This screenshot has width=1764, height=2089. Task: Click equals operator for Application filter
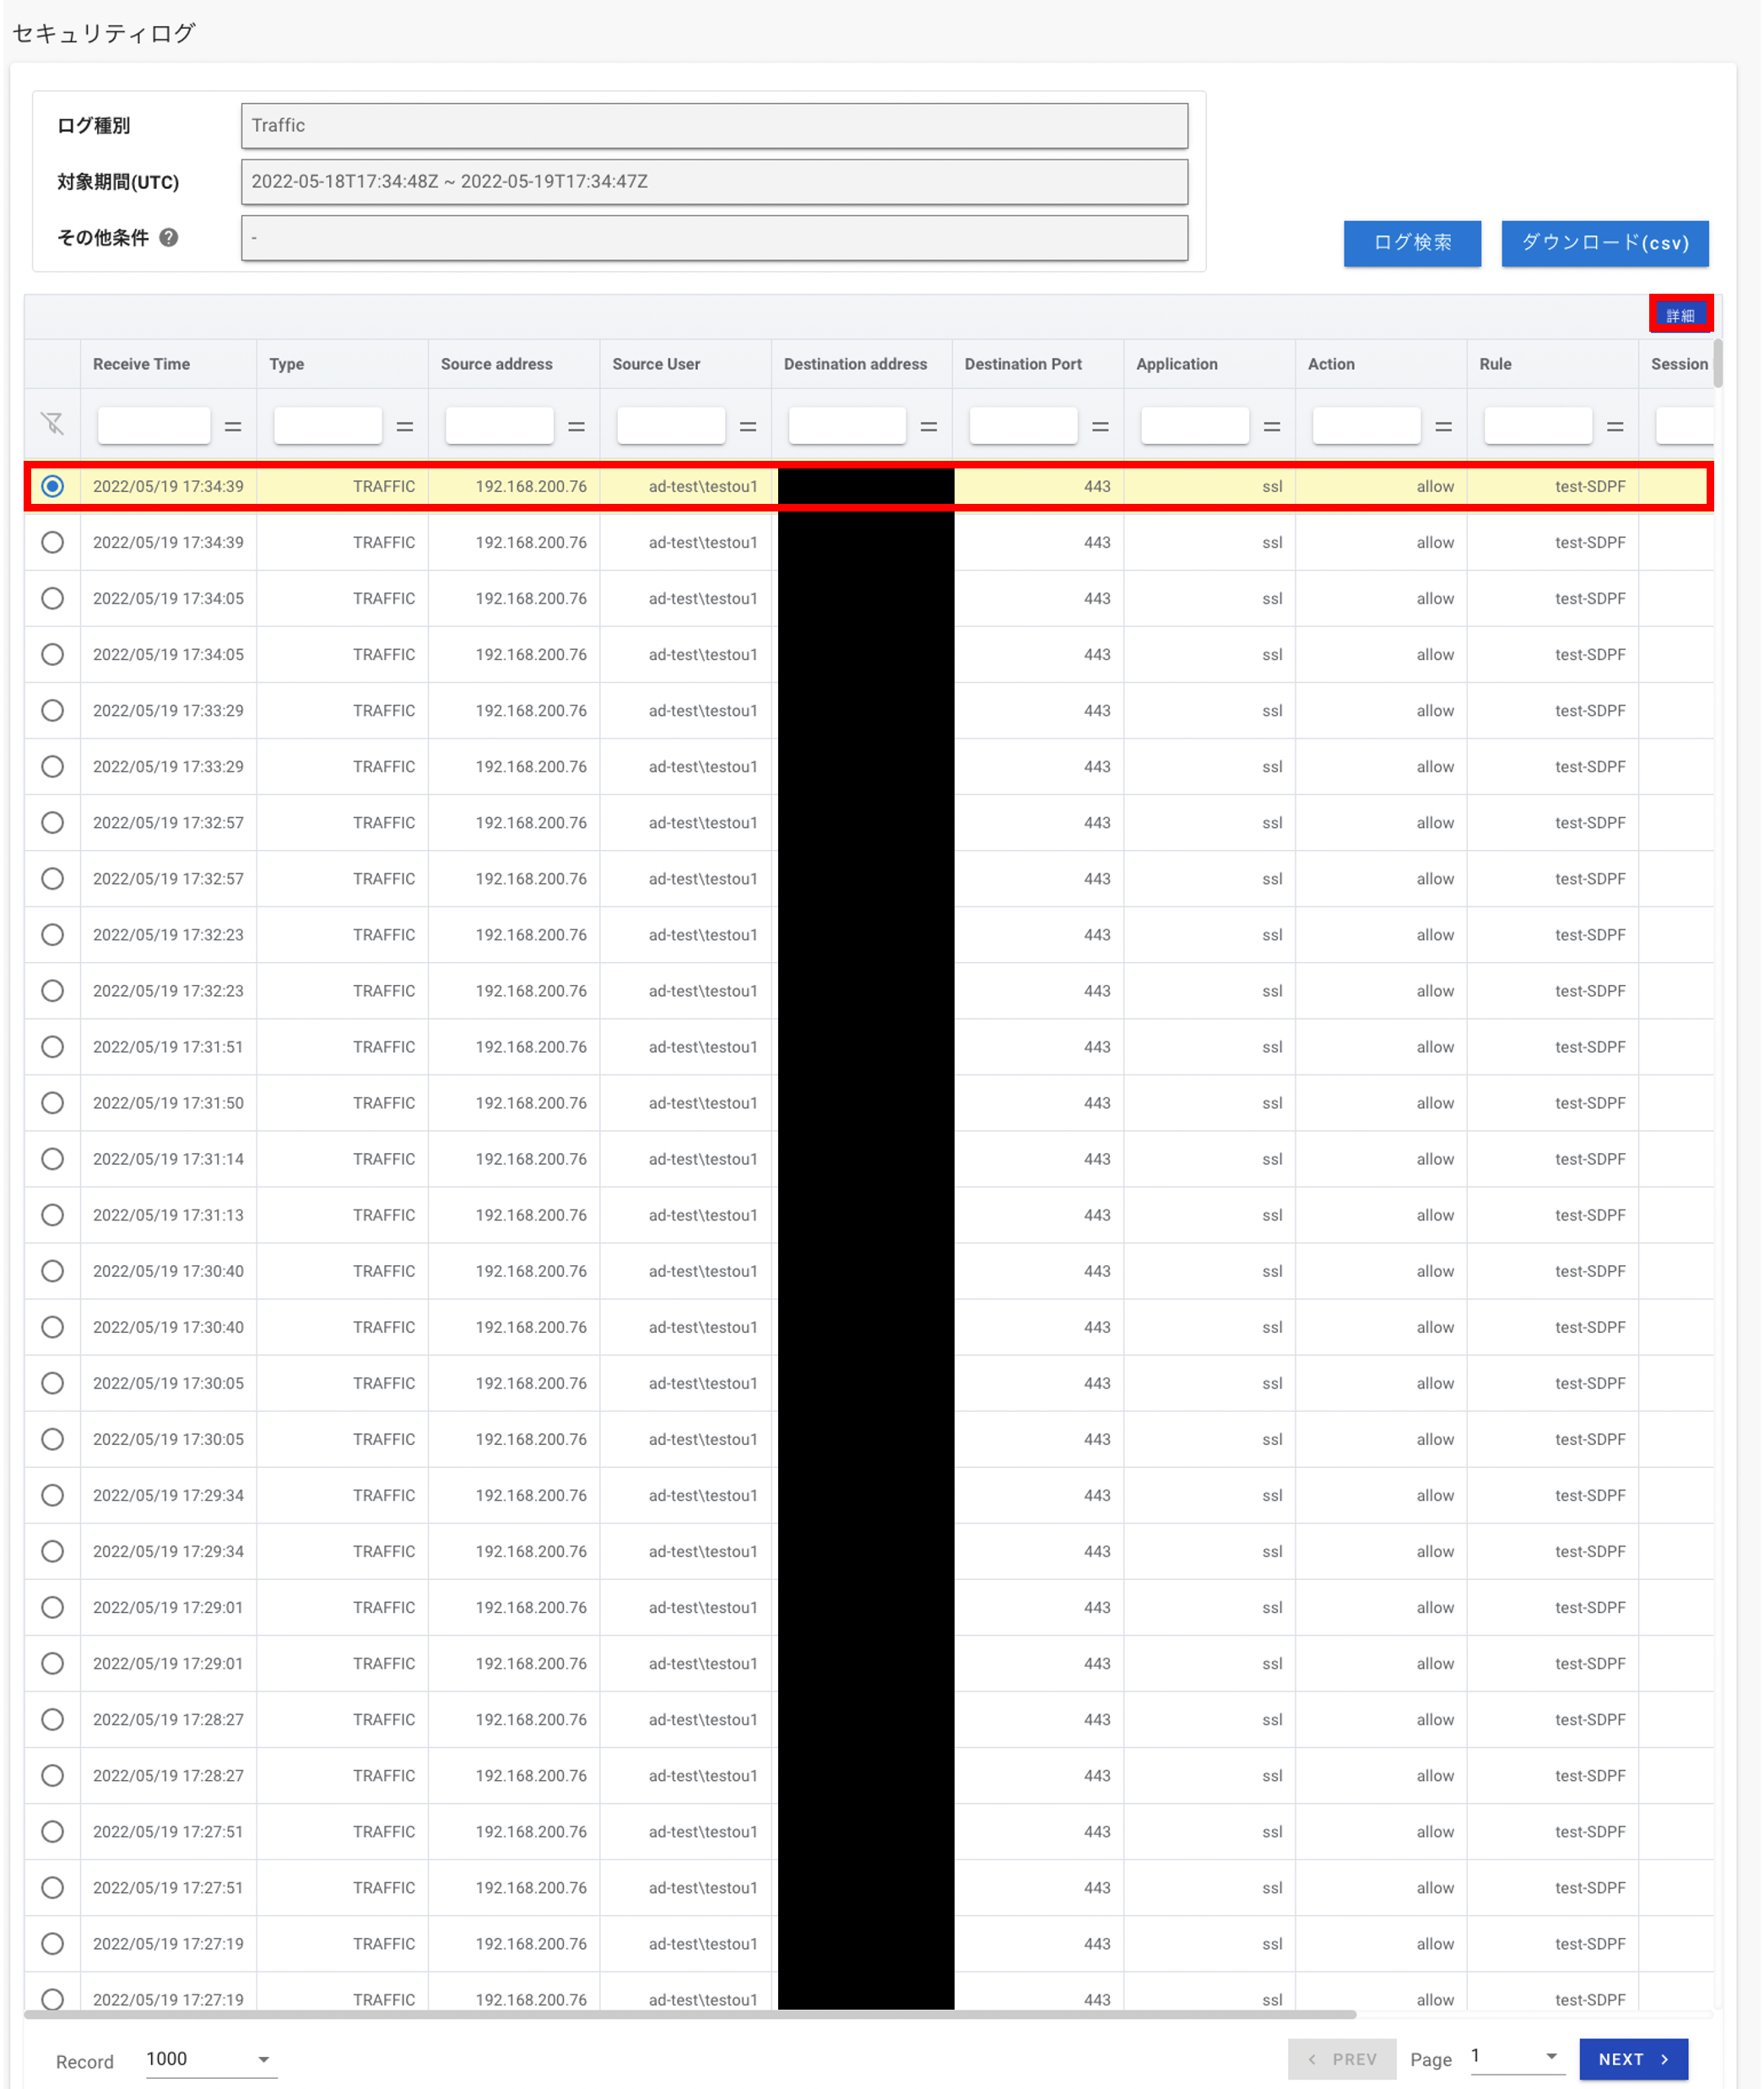[1272, 426]
